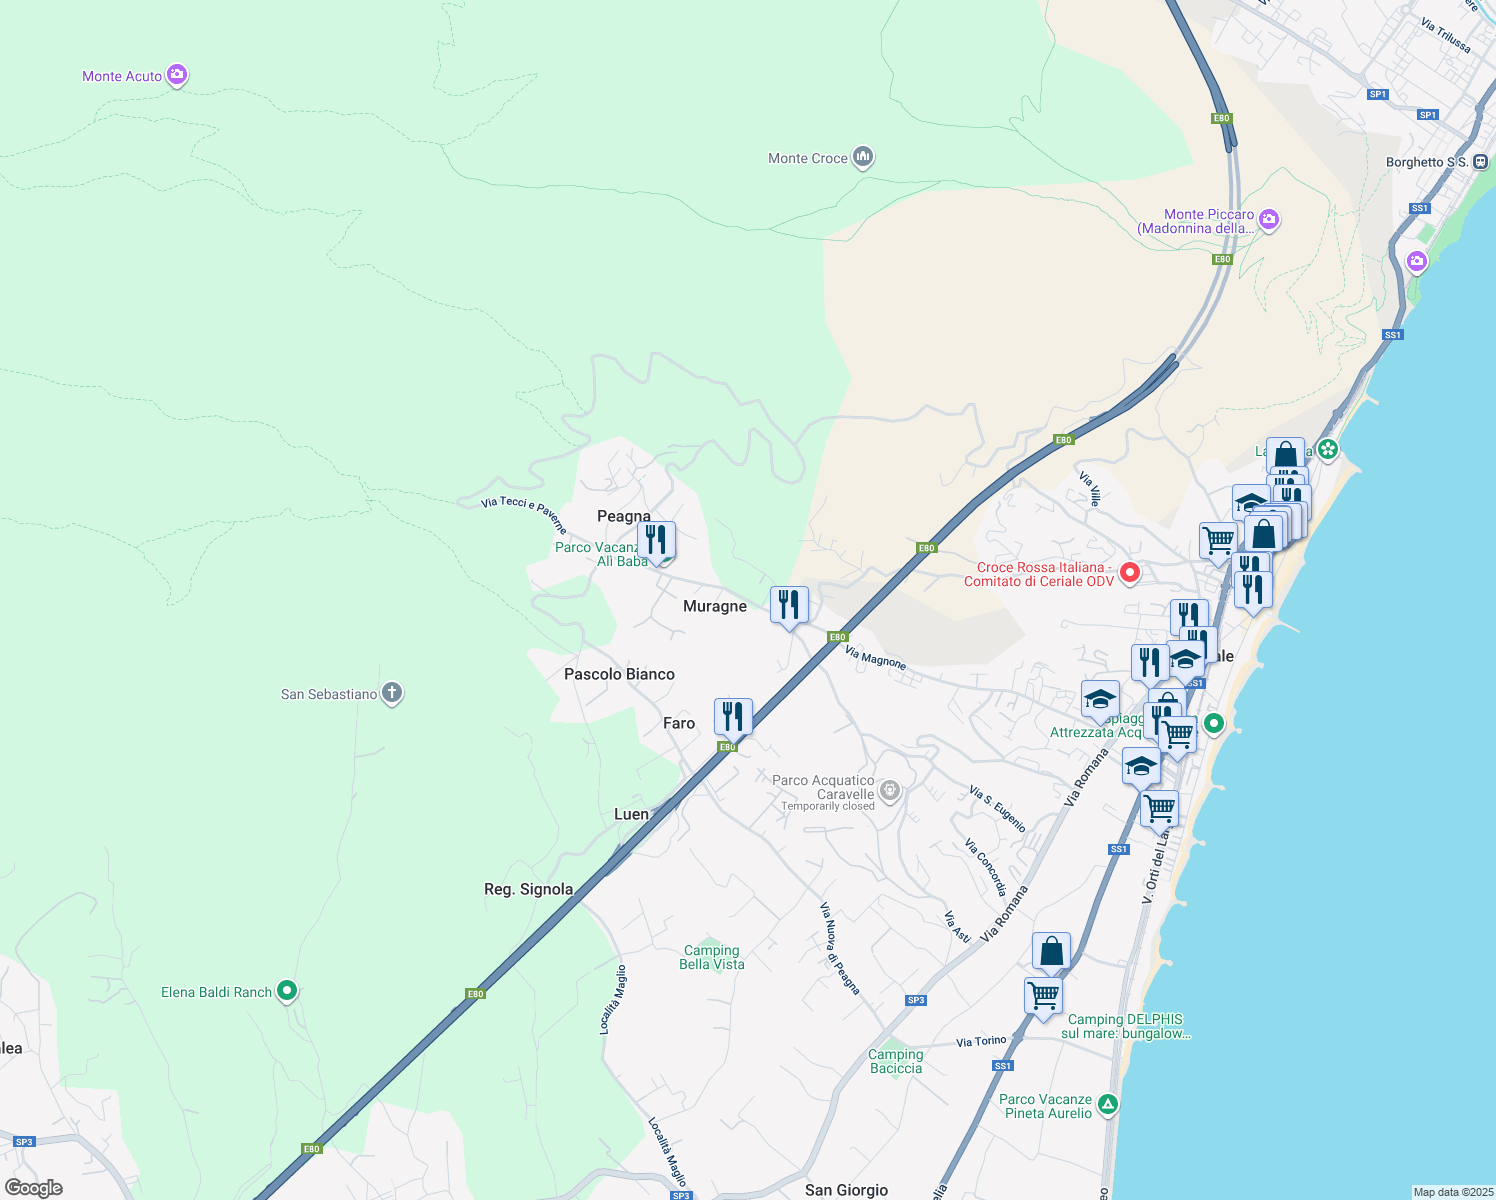Click the red Croce Rossa Italiana pin
The width and height of the screenshot is (1496, 1200).
[1130, 573]
